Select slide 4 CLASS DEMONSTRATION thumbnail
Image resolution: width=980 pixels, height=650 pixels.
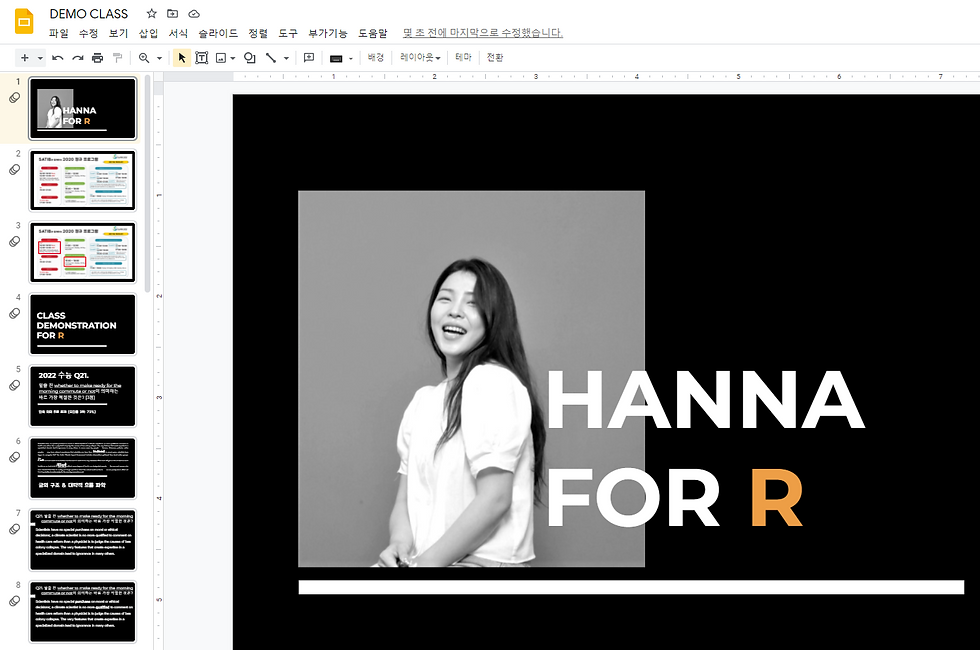[x=83, y=324]
